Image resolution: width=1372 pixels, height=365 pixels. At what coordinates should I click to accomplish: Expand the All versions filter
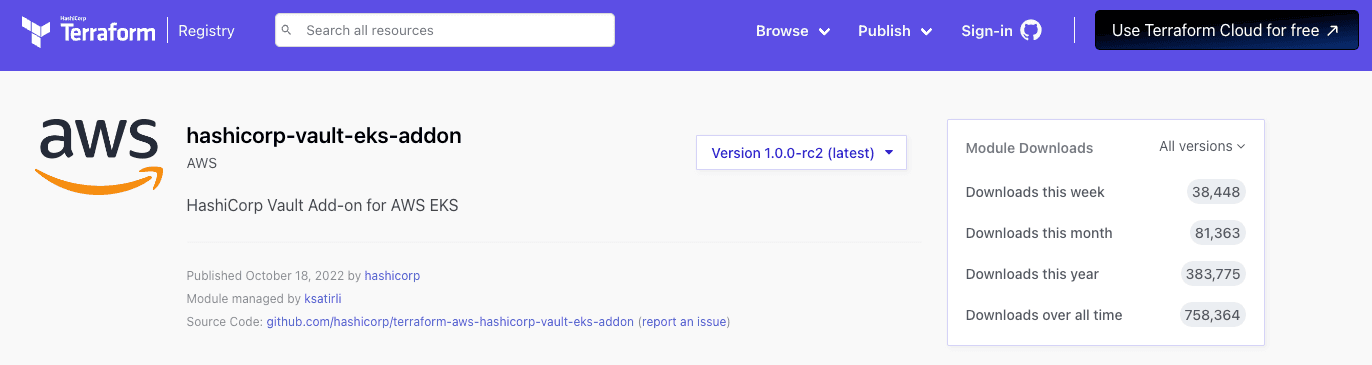tap(1202, 146)
